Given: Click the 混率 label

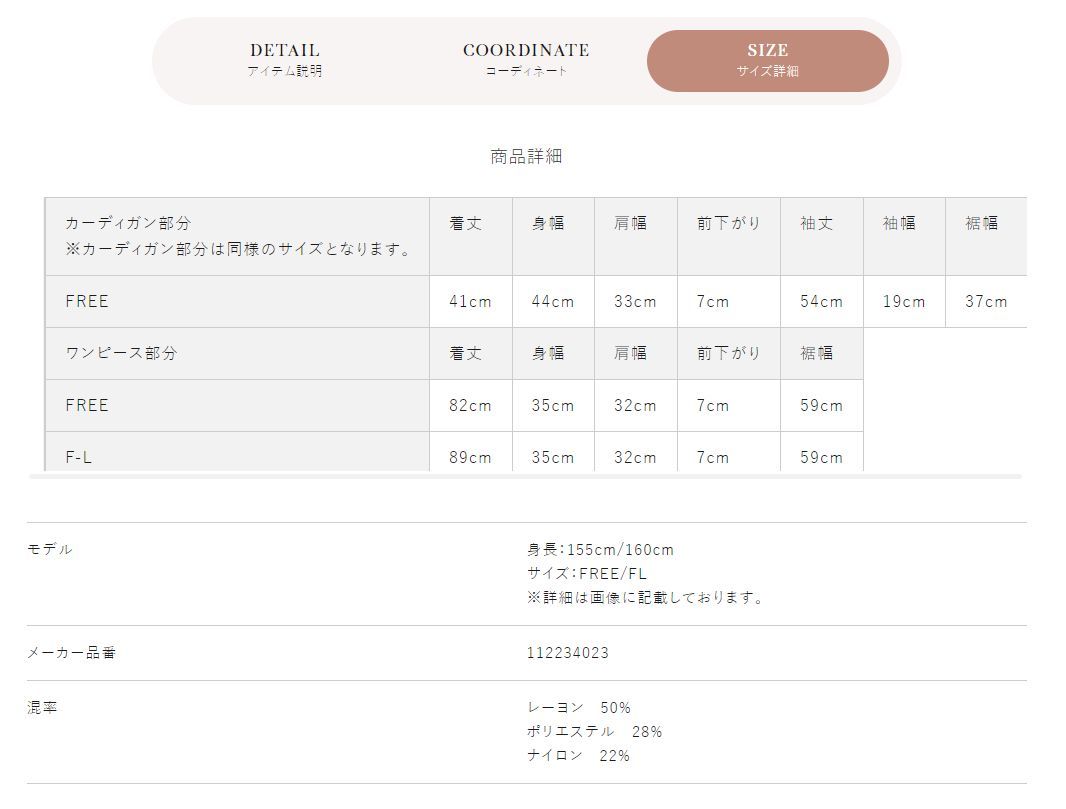Looking at the screenshot, I should (x=42, y=707).
